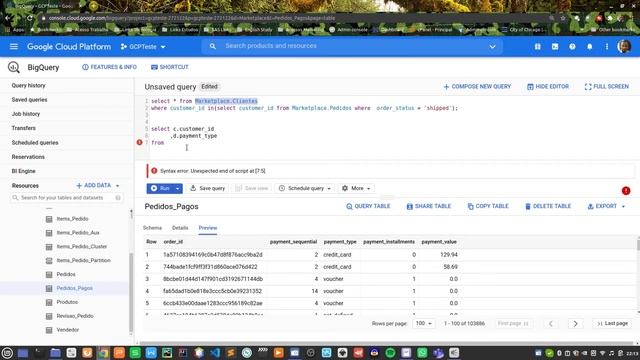Select the Items_Pedido_Partition table
This screenshot has height=360, width=640.
(83, 260)
